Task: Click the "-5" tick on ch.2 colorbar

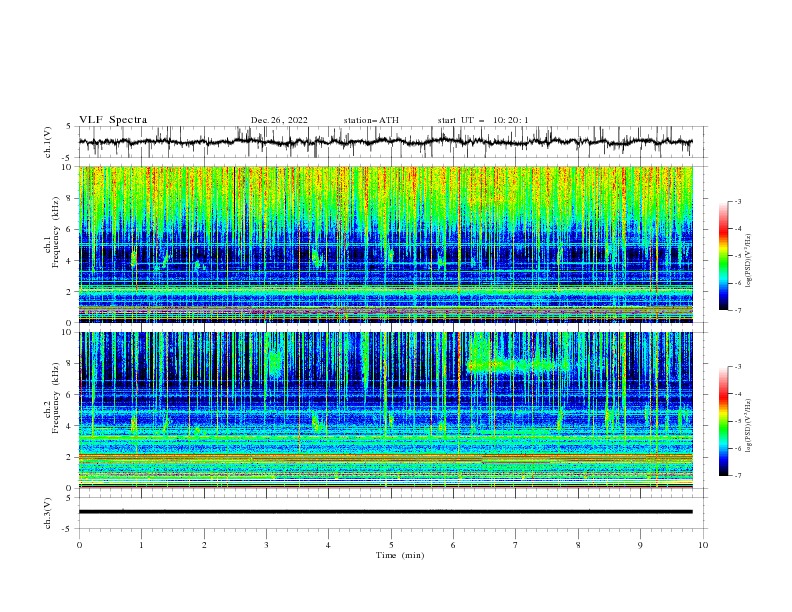Action: click(x=738, y=421)
